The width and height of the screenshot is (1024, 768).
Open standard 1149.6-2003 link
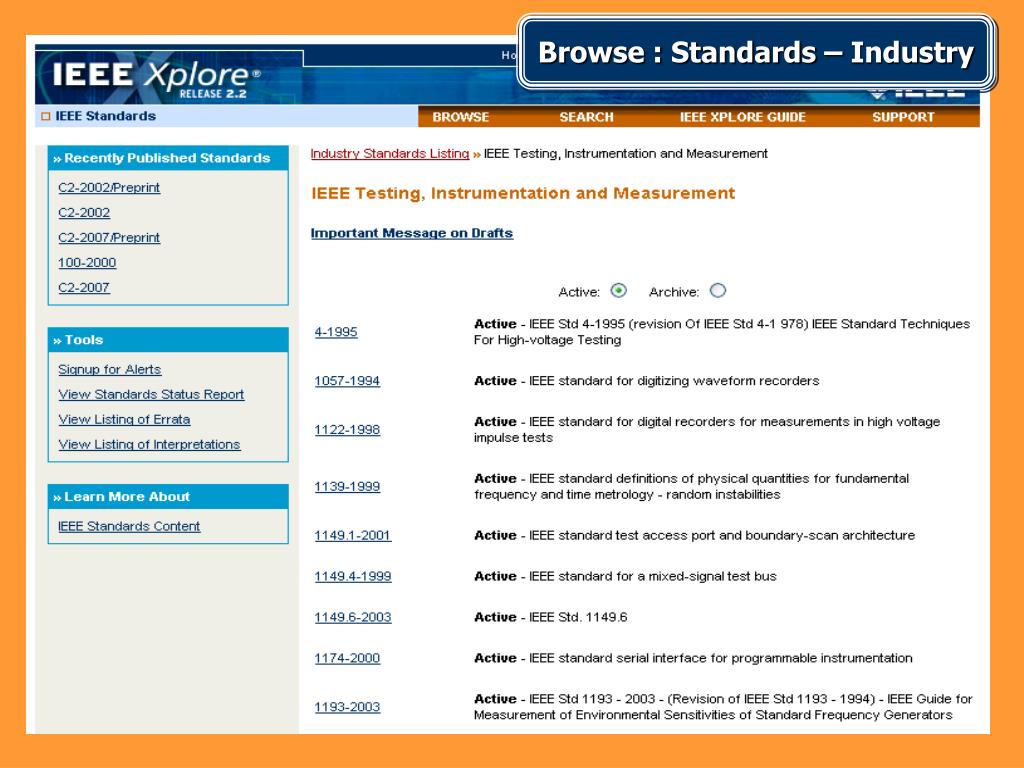pos(353,617)
